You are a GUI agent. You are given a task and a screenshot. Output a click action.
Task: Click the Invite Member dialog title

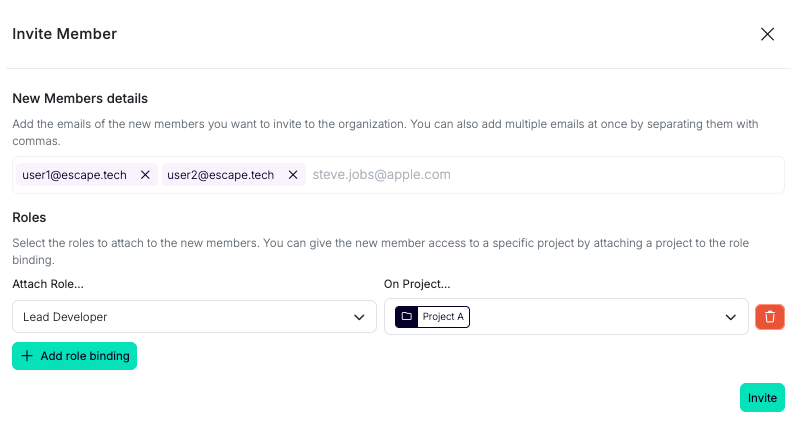click(x=64, y=34)
